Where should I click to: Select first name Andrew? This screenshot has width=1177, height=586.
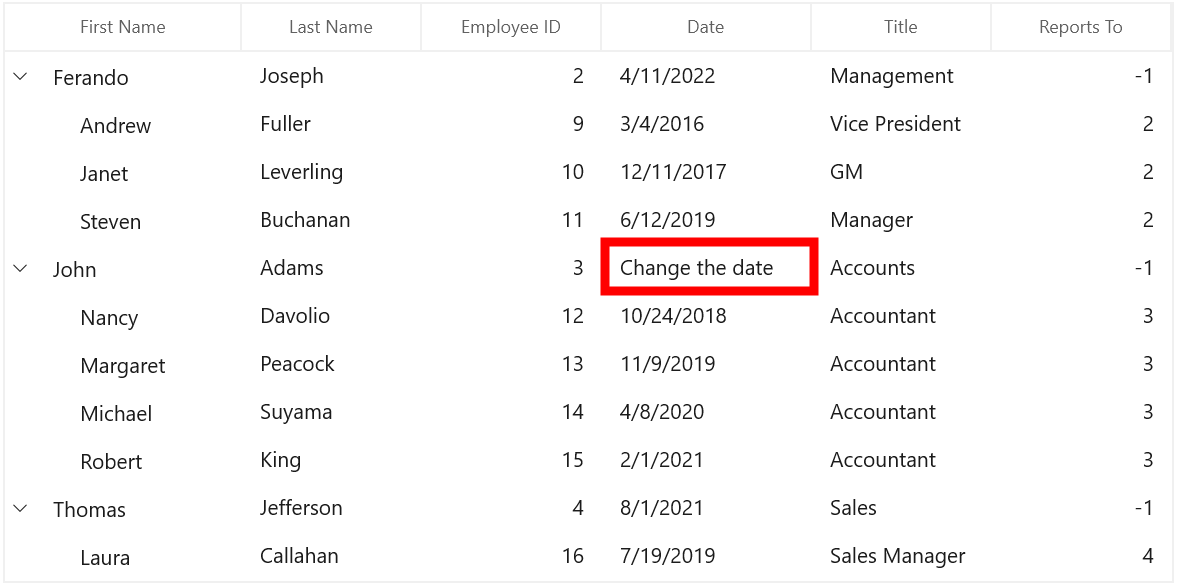(x=116, y=126)
